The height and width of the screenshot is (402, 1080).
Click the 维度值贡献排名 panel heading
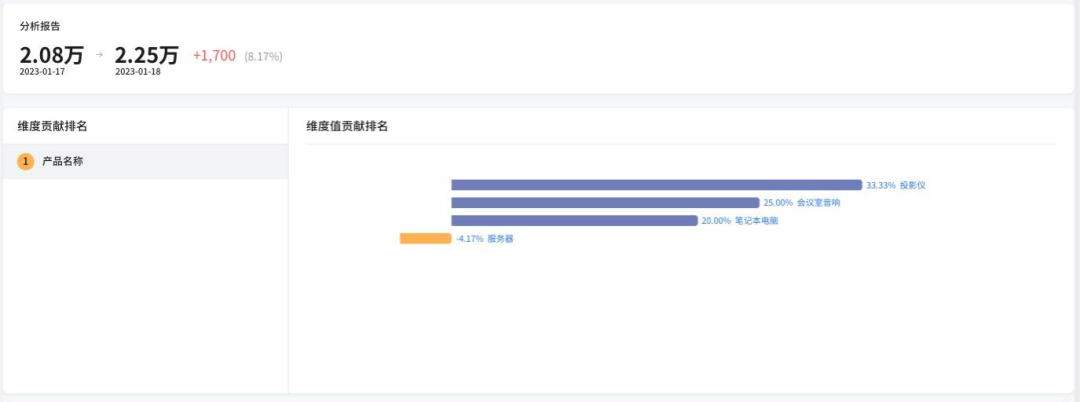pos(347,126)
